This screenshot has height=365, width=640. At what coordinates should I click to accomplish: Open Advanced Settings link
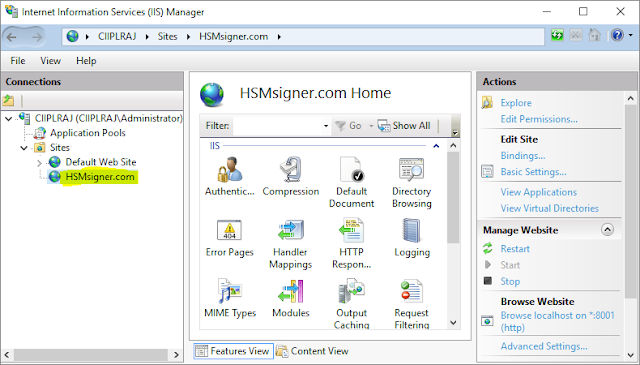pyautogui.click(x=544, y=346)
